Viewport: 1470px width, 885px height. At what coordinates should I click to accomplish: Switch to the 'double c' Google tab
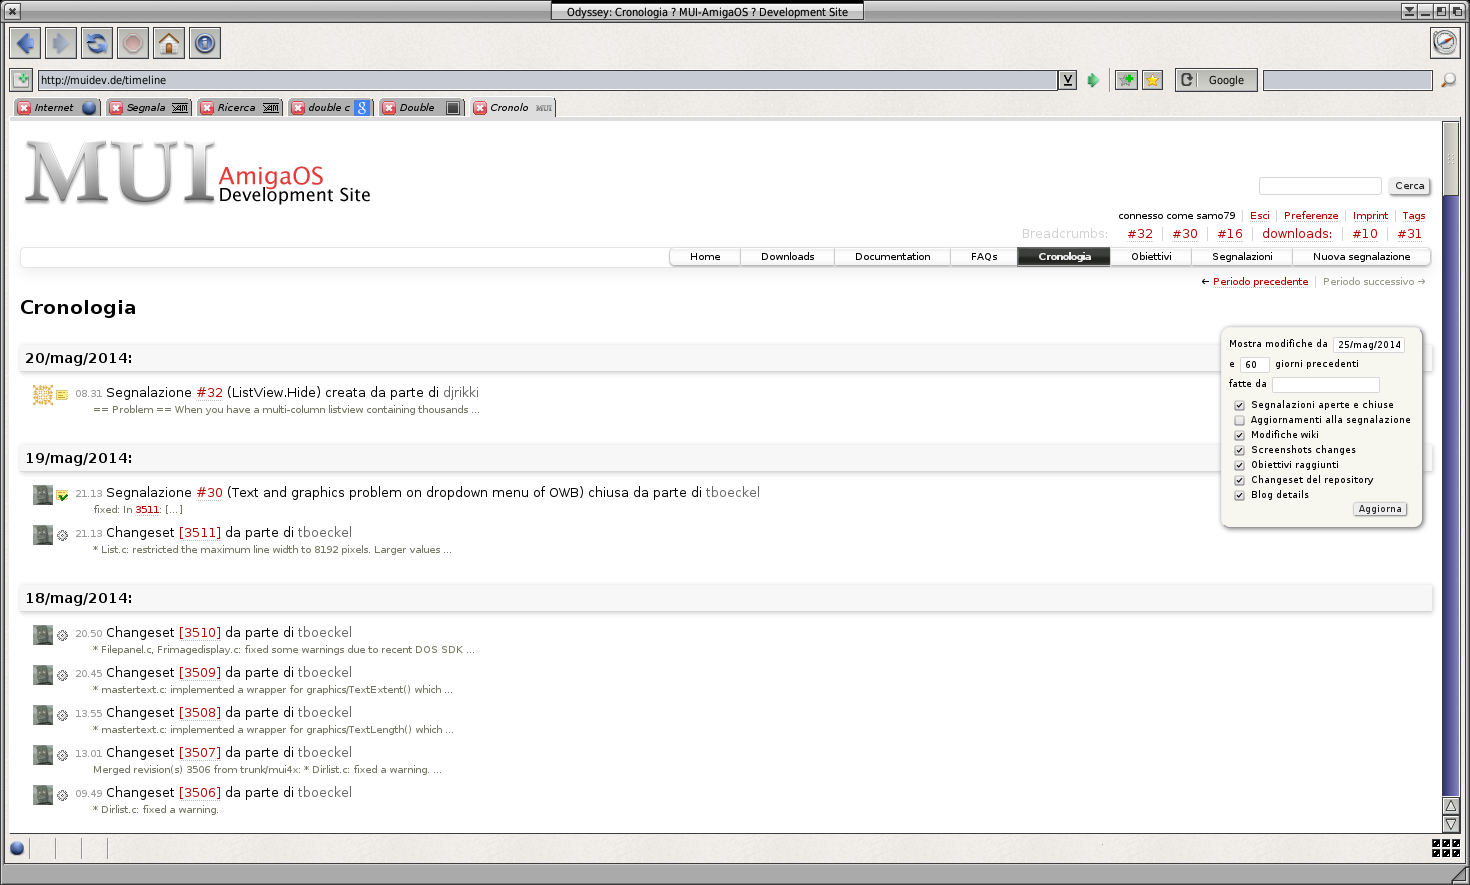[330, 108]
